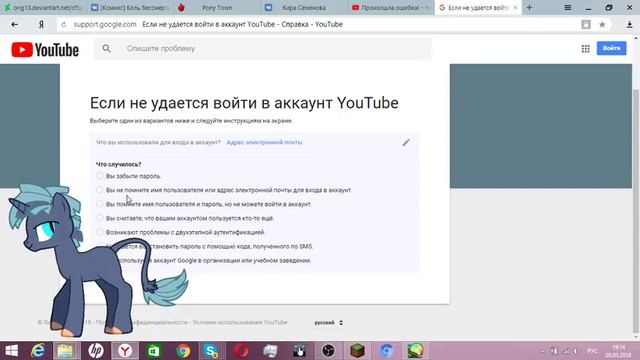Click the pencil edit icon
Viewport: 640px width, 360px height.
[x=406, y=142]
